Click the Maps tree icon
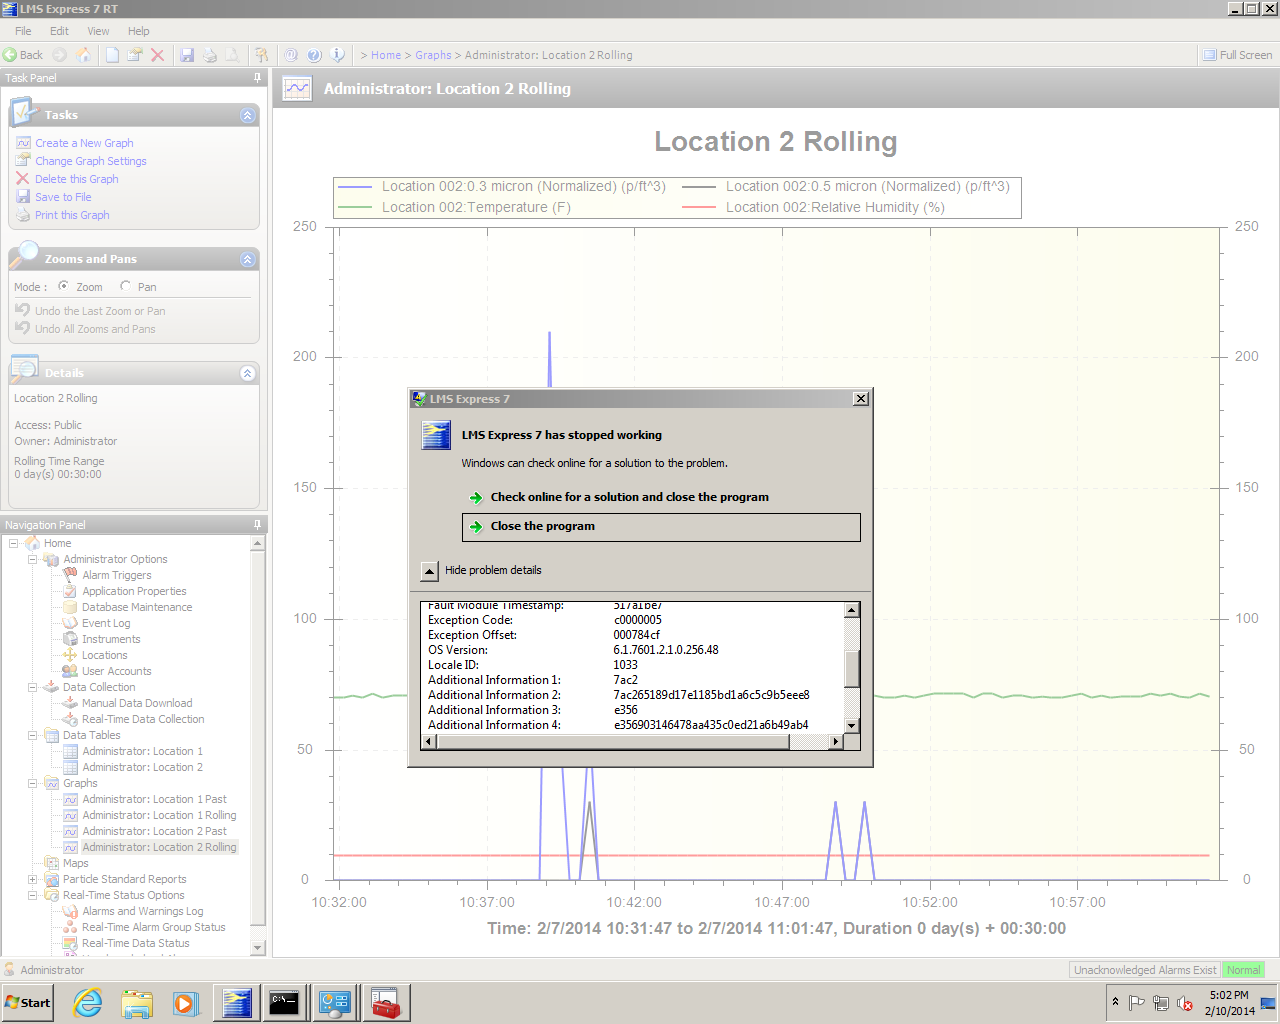The height and width of the screenshot is (1024, 1280). [x=51, y=863]
